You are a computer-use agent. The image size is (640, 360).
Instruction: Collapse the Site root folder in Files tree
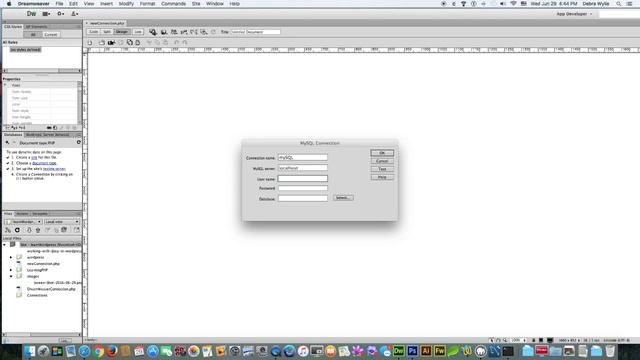[4, 245]
